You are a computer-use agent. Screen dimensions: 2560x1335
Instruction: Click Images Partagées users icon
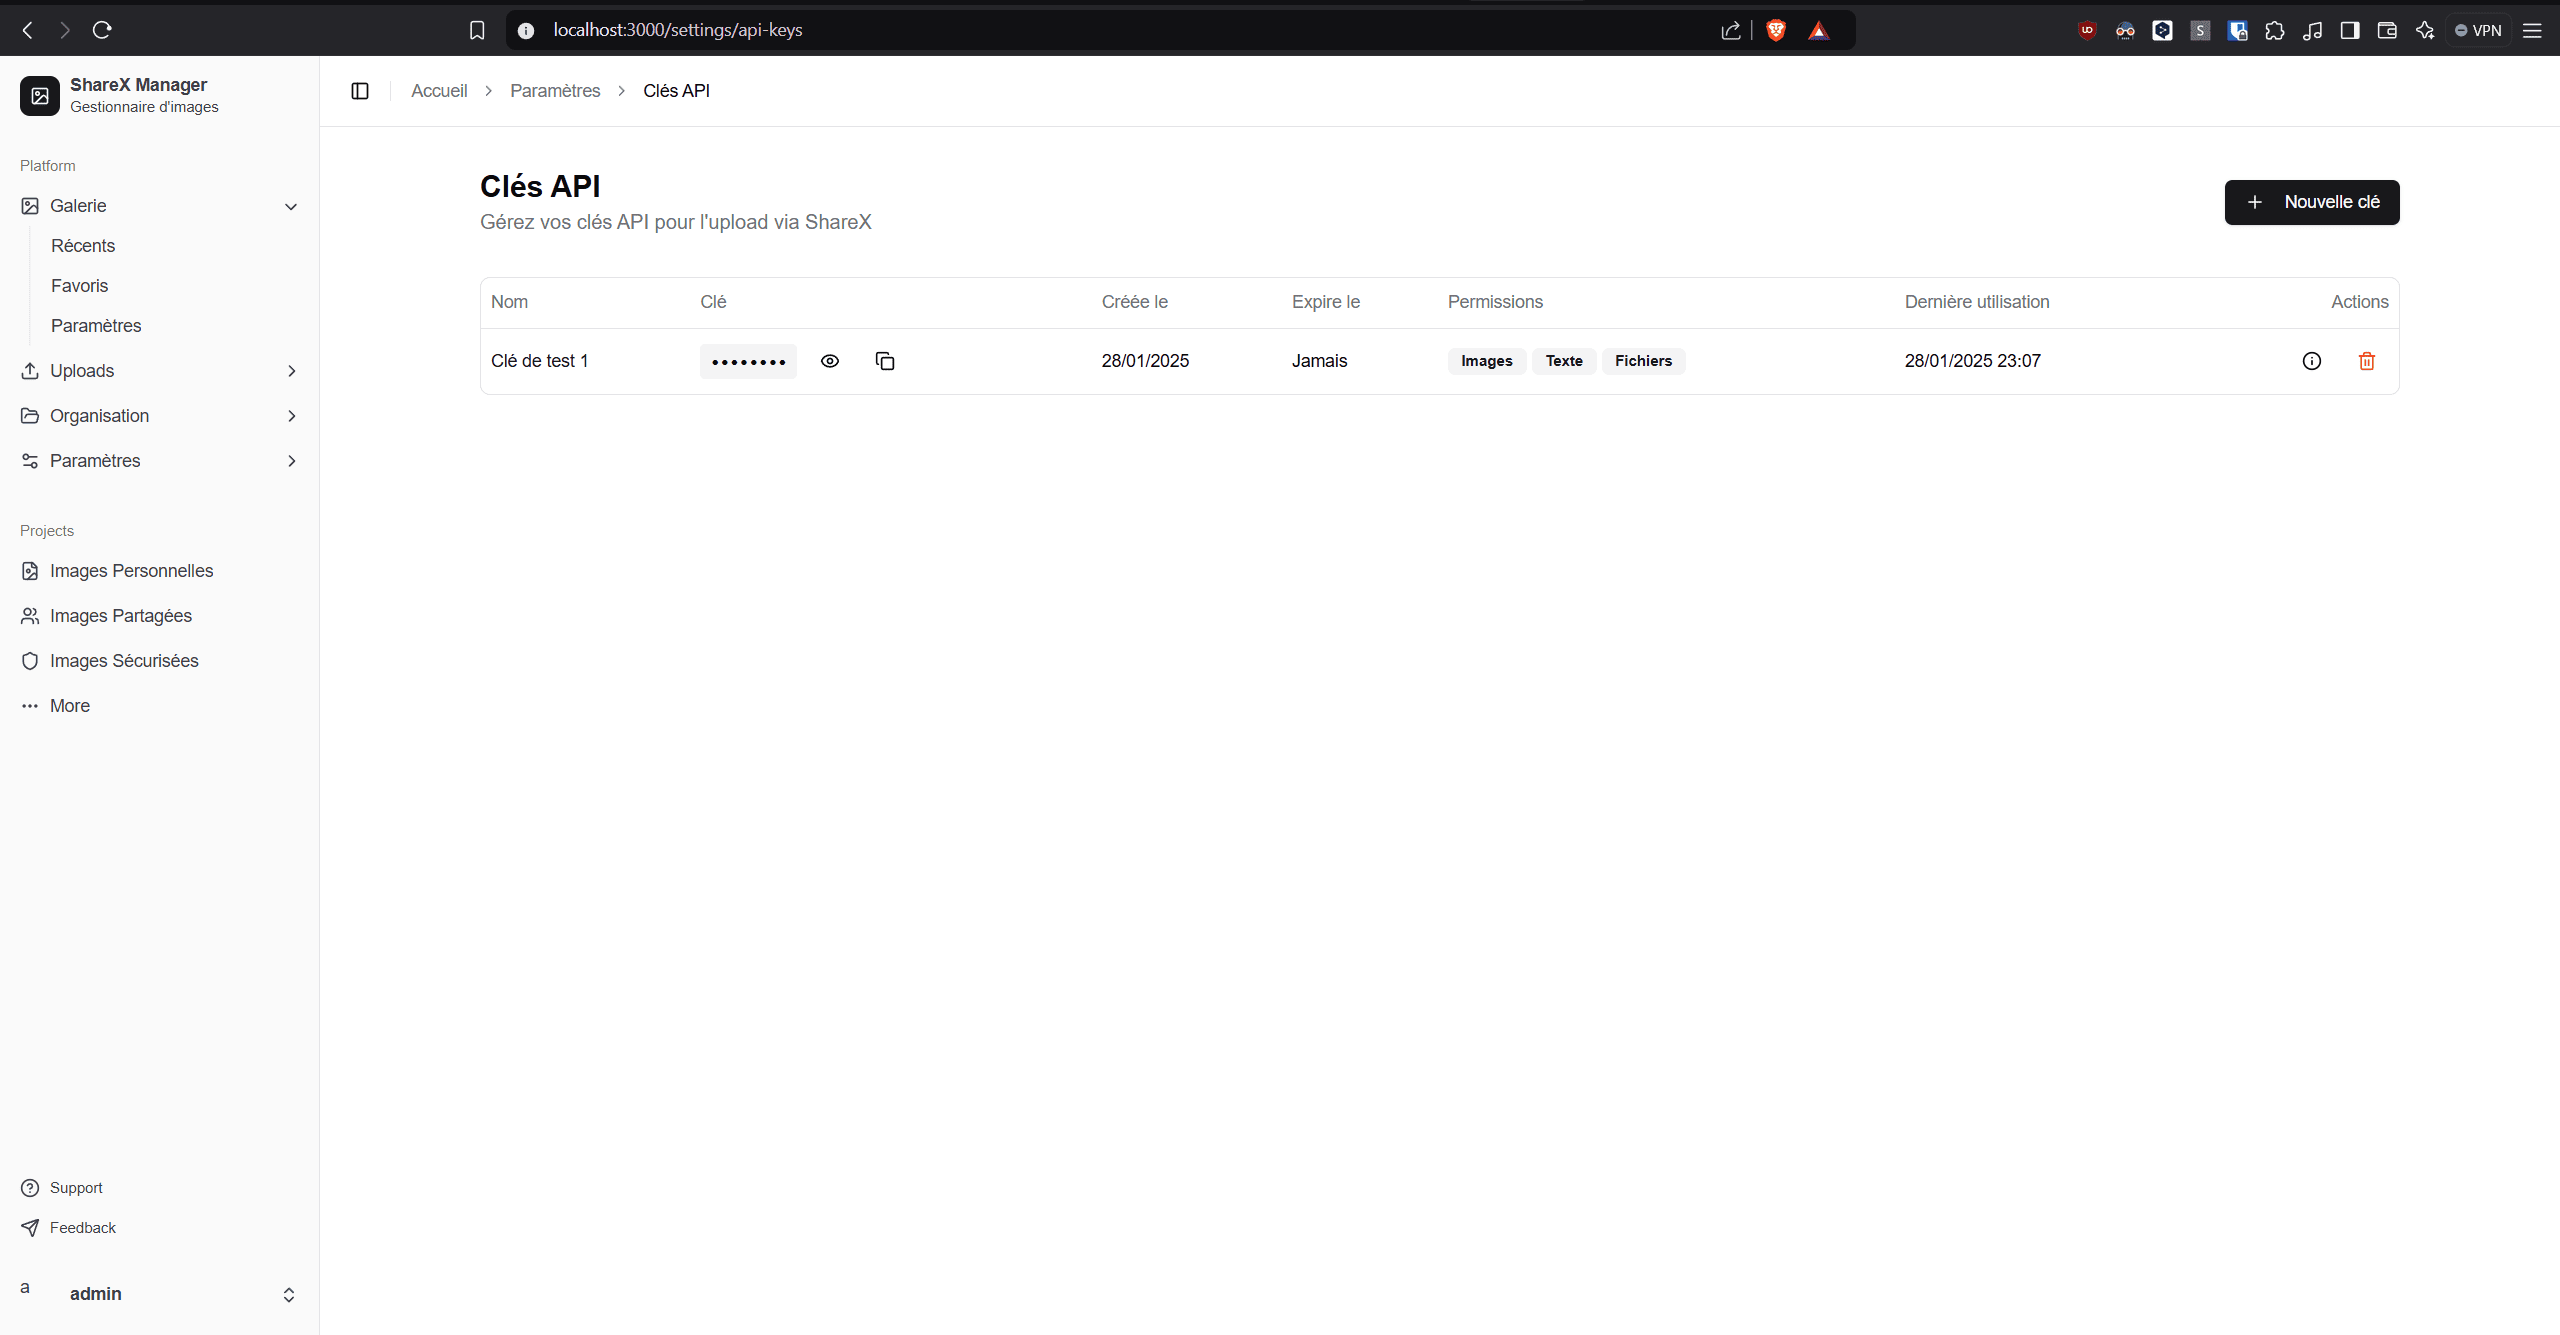(x=30, y=616)
